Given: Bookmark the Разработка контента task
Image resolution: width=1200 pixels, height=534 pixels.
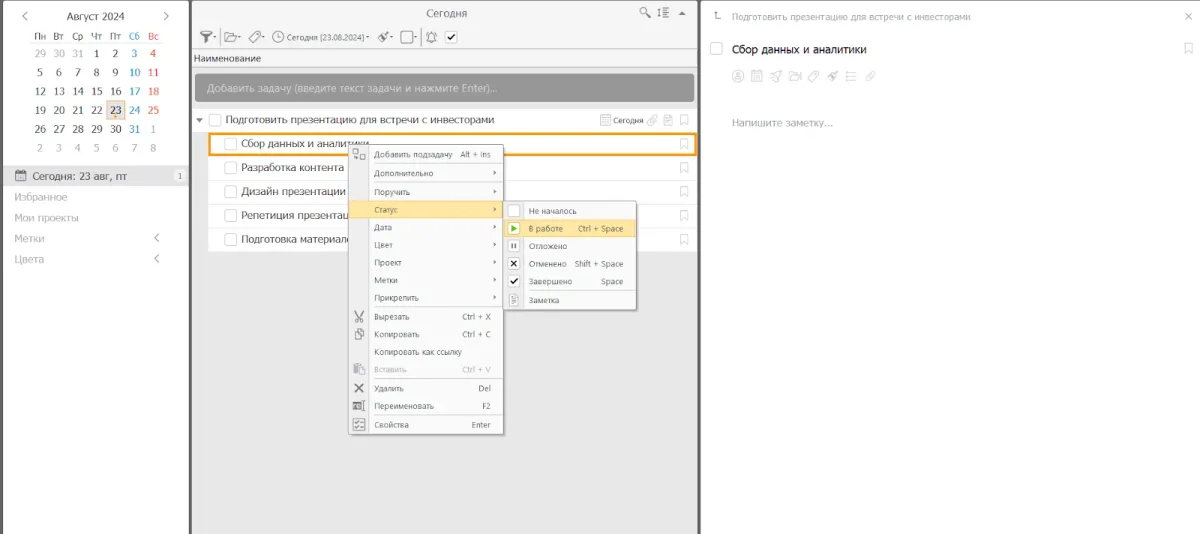Looking at the screenshot, I should 684,168.
